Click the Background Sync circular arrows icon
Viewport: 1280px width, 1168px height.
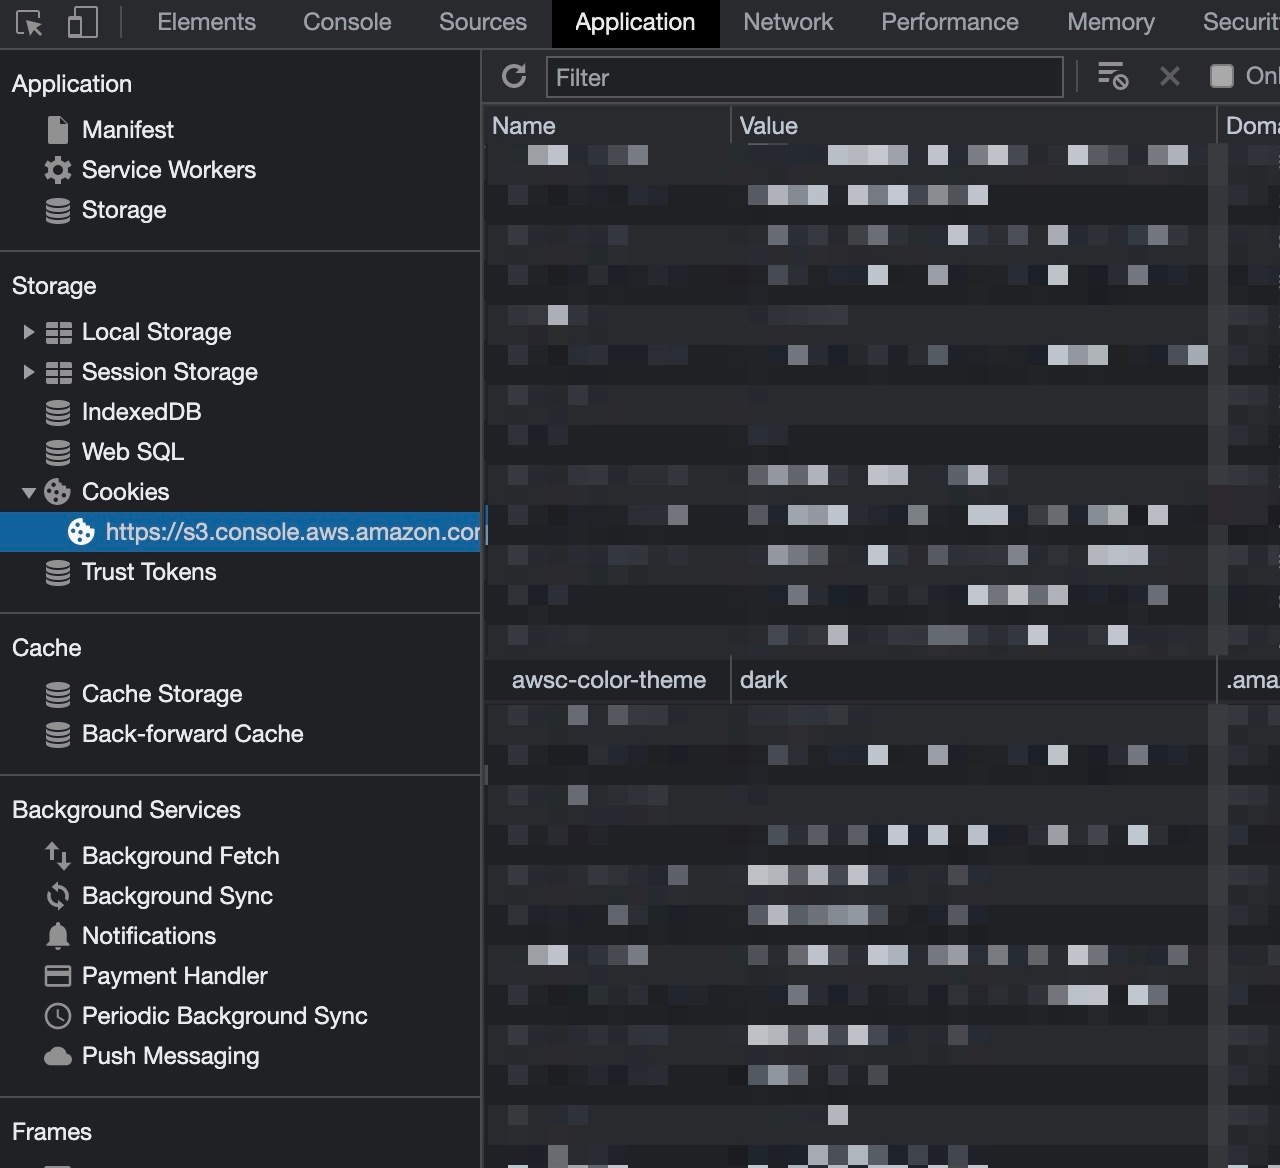click(x=58, y=896)
